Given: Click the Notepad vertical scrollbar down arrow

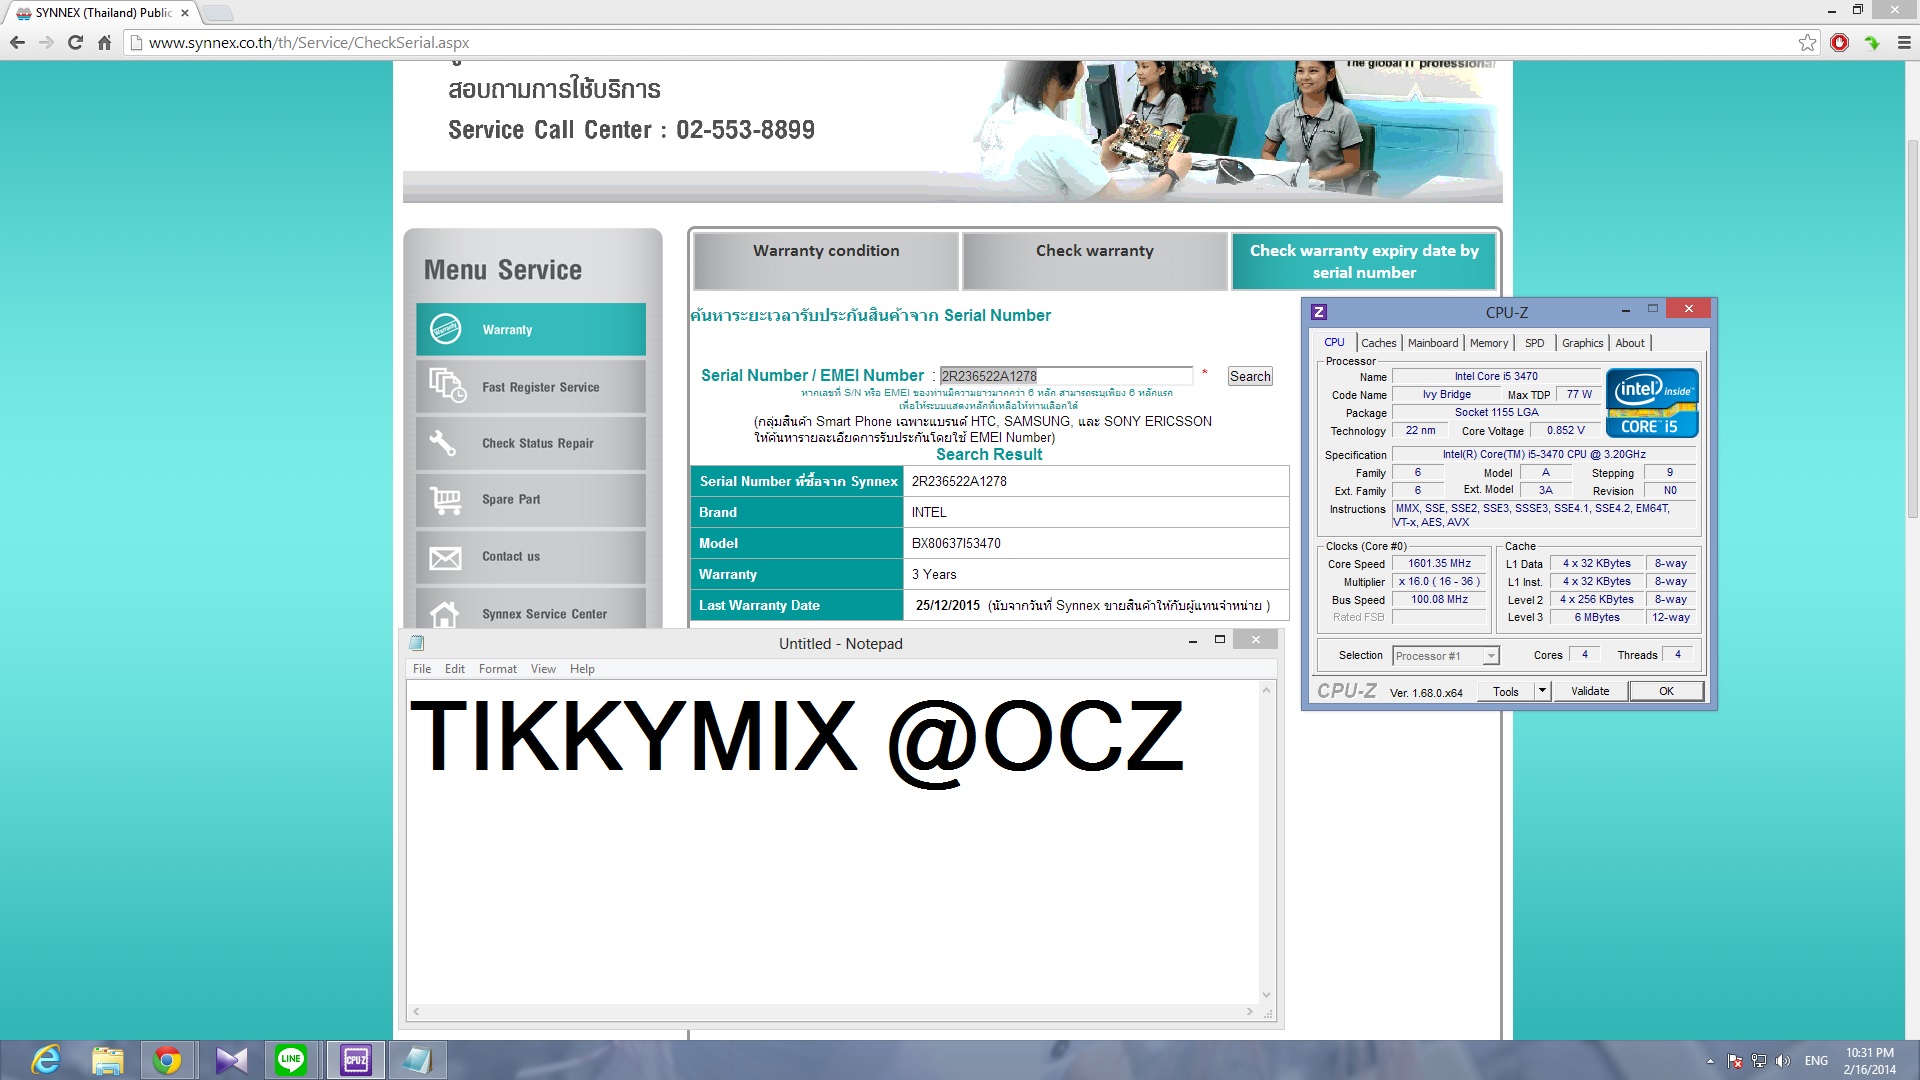Looking at the screenshot, I should pos(1266,995).
